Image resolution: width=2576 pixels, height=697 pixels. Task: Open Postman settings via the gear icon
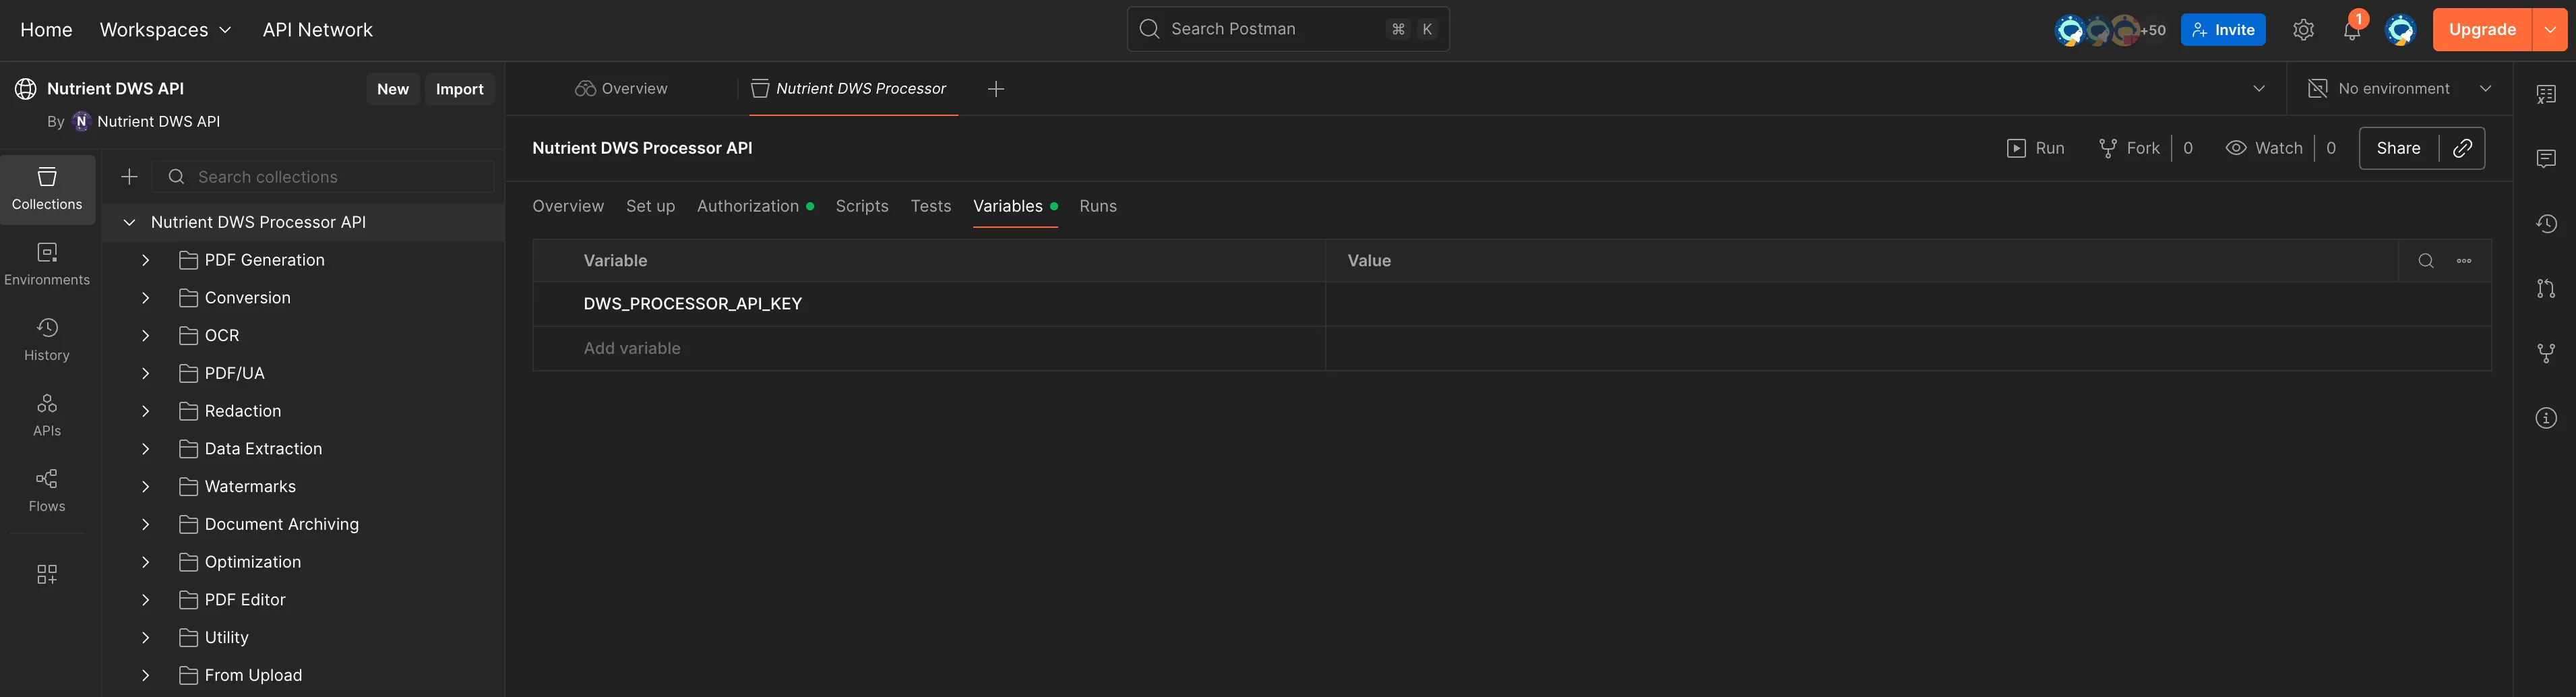(2303, 29)
